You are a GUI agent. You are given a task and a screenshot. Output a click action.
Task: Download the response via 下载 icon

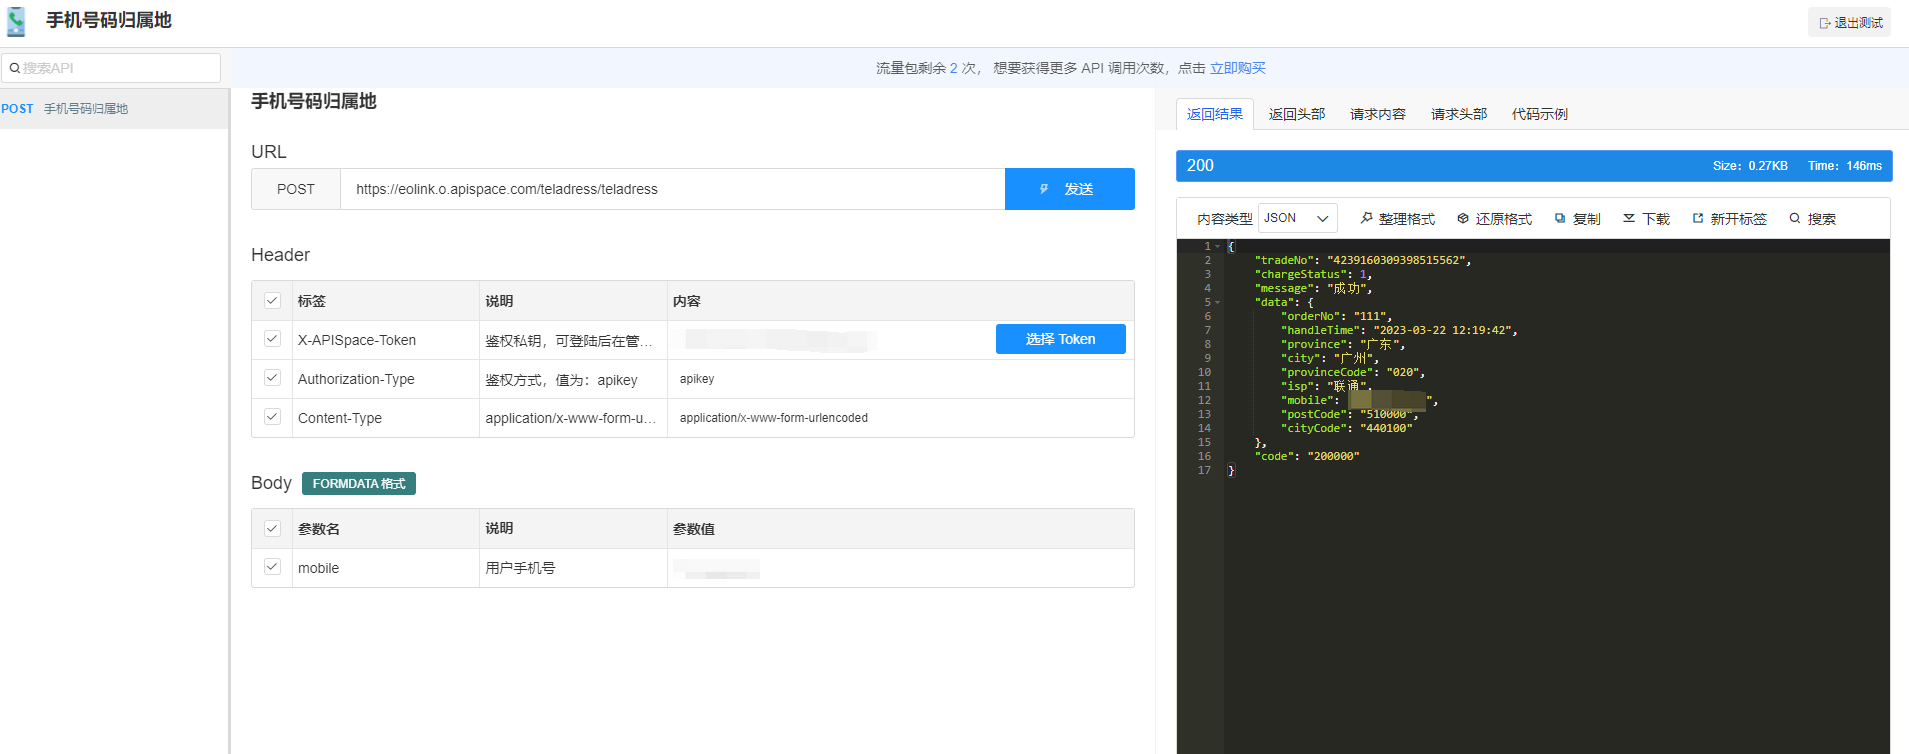(x=1629, y=218)
